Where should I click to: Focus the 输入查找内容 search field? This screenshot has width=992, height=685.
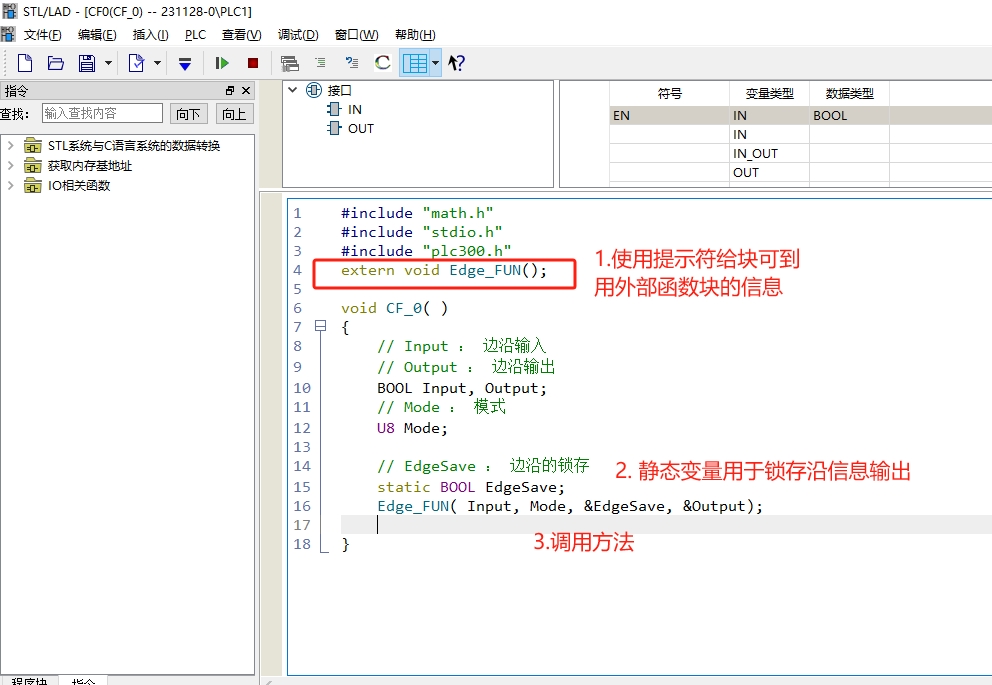pos(102,113)
